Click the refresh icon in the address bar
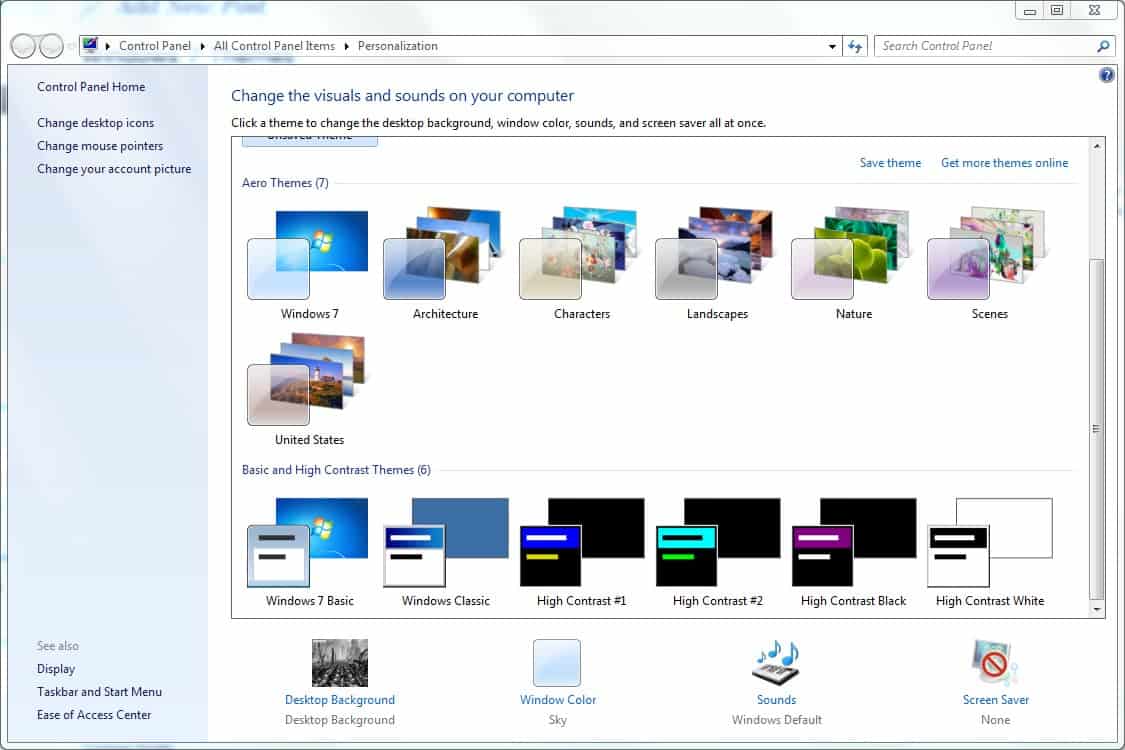1125x750 pixels. (x=855, y=46)
